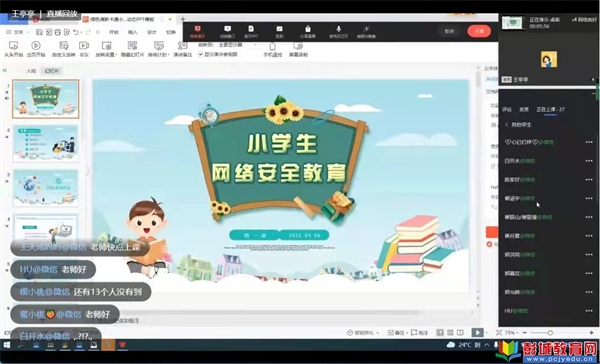Open more options for first student 心心相印
Viewport: 600px width, 364px height.
[x=589, y=142]
